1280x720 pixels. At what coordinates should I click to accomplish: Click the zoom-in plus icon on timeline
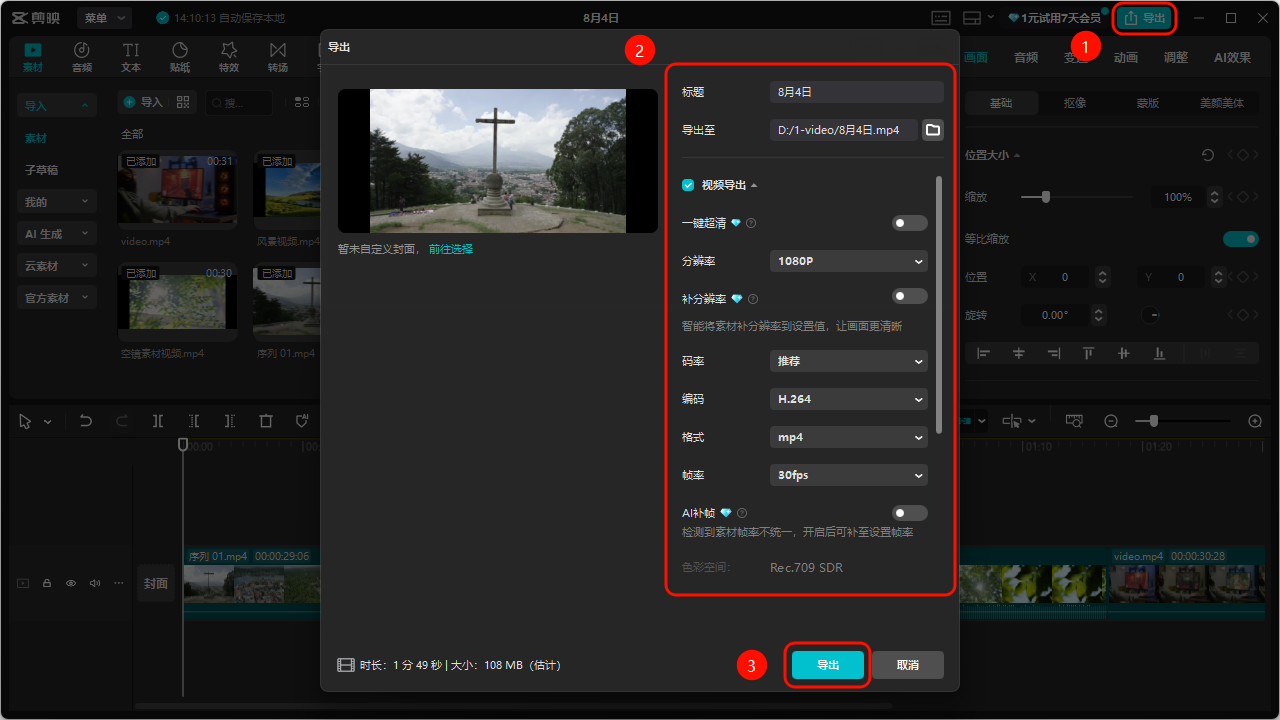[x=1256, y=421]
